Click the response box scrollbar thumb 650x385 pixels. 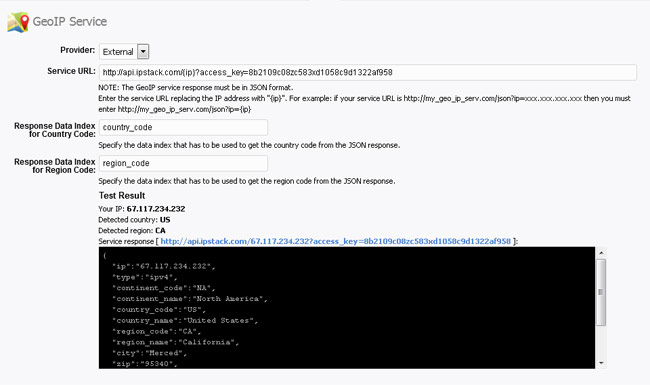click(601, 292)
